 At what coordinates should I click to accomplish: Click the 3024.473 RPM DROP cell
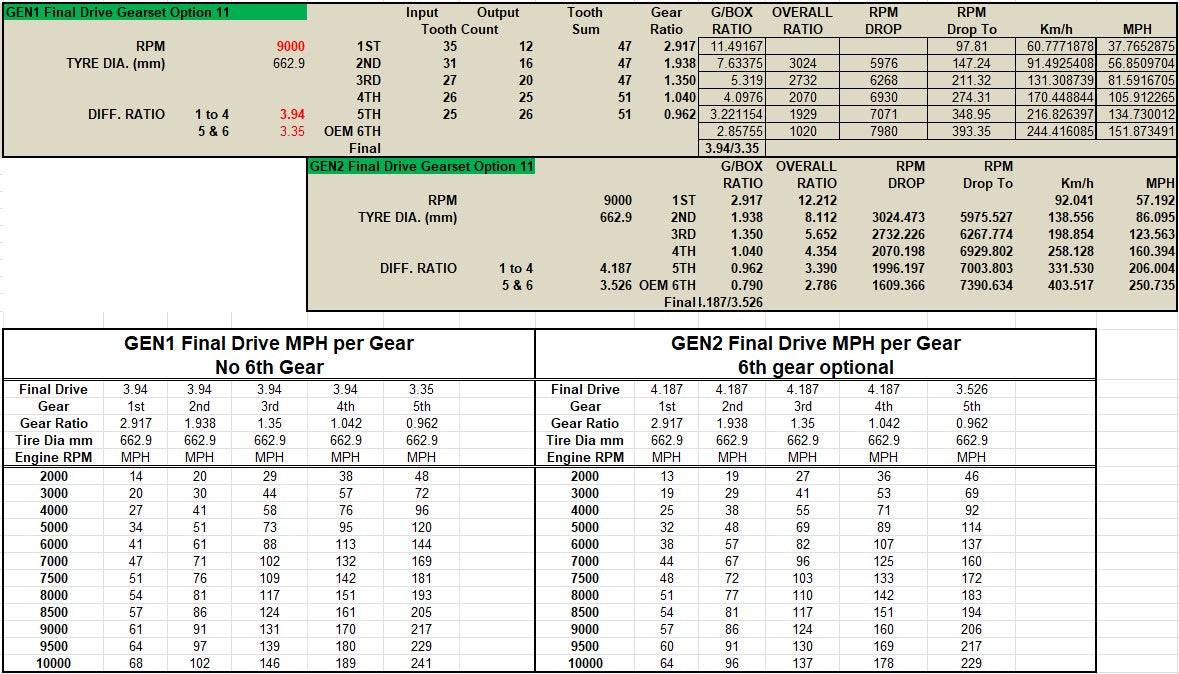tap(899, 217)
